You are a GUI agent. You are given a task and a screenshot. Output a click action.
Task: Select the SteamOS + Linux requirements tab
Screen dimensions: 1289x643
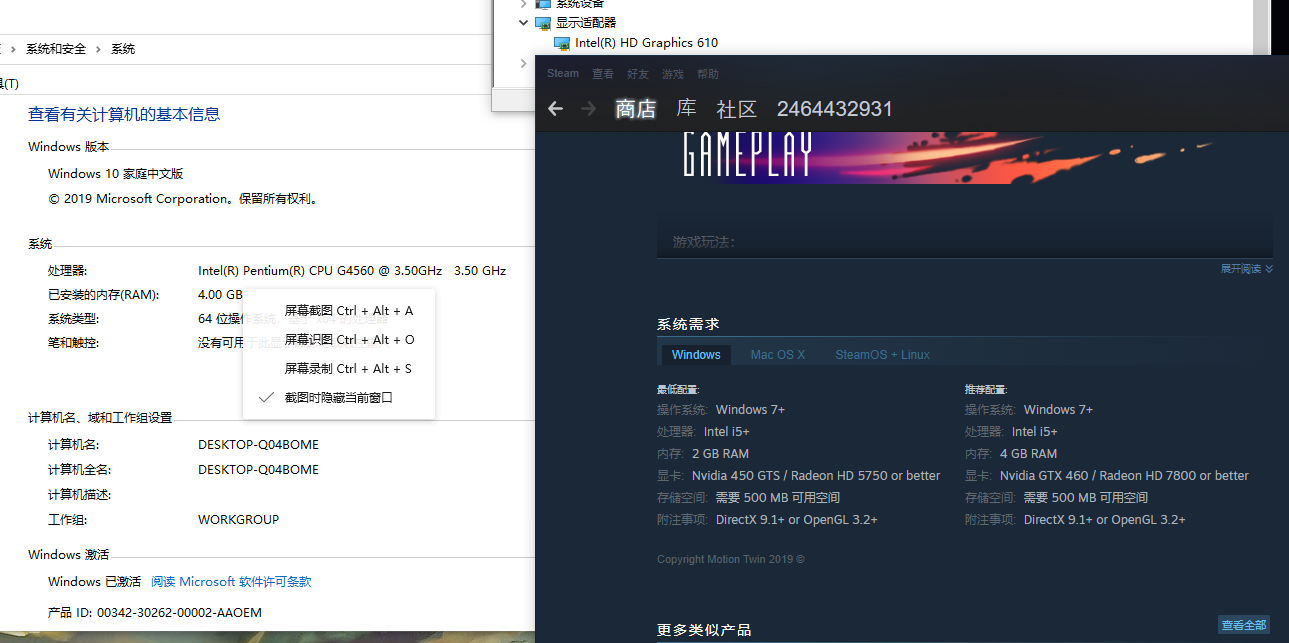(x=883, y=355)
